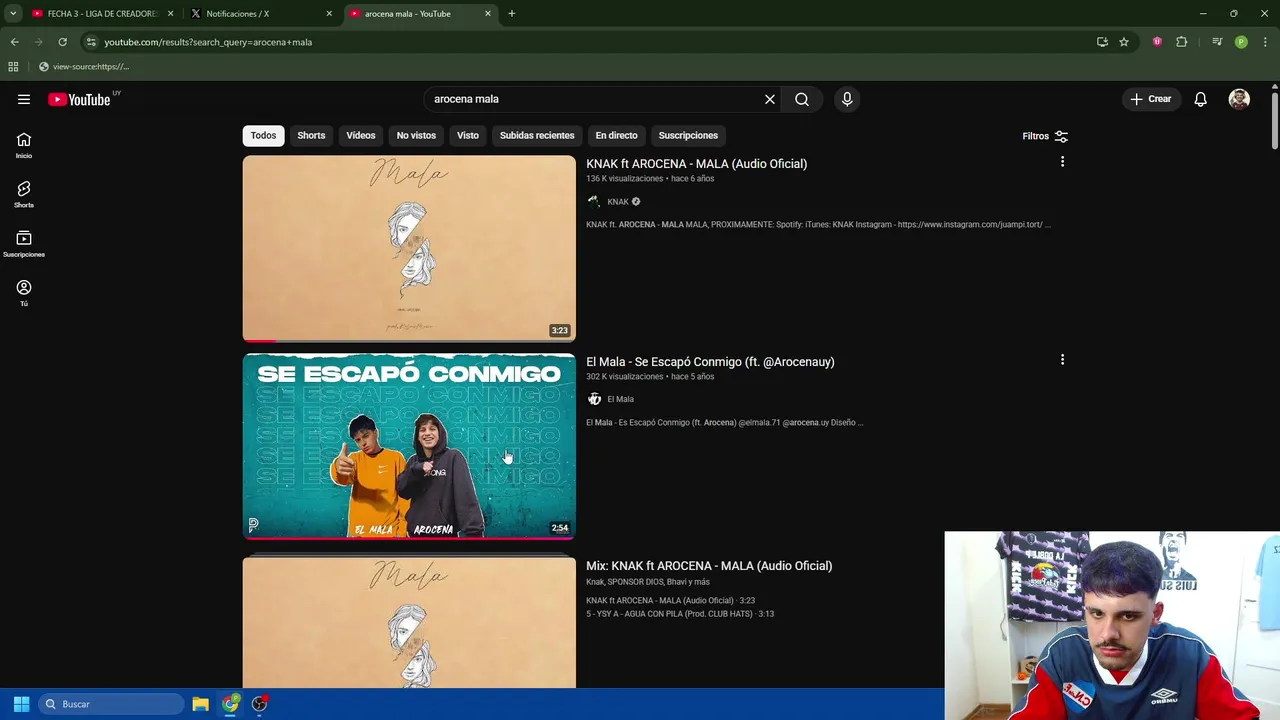The width and height of the screenshot is (1280, 720).
Task: Click the Windows taskbar Buscar box
Action: pos(111,704)
